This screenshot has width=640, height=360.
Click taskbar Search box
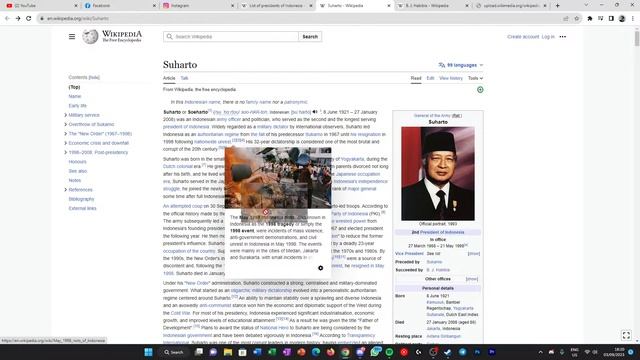coord(174,352)
